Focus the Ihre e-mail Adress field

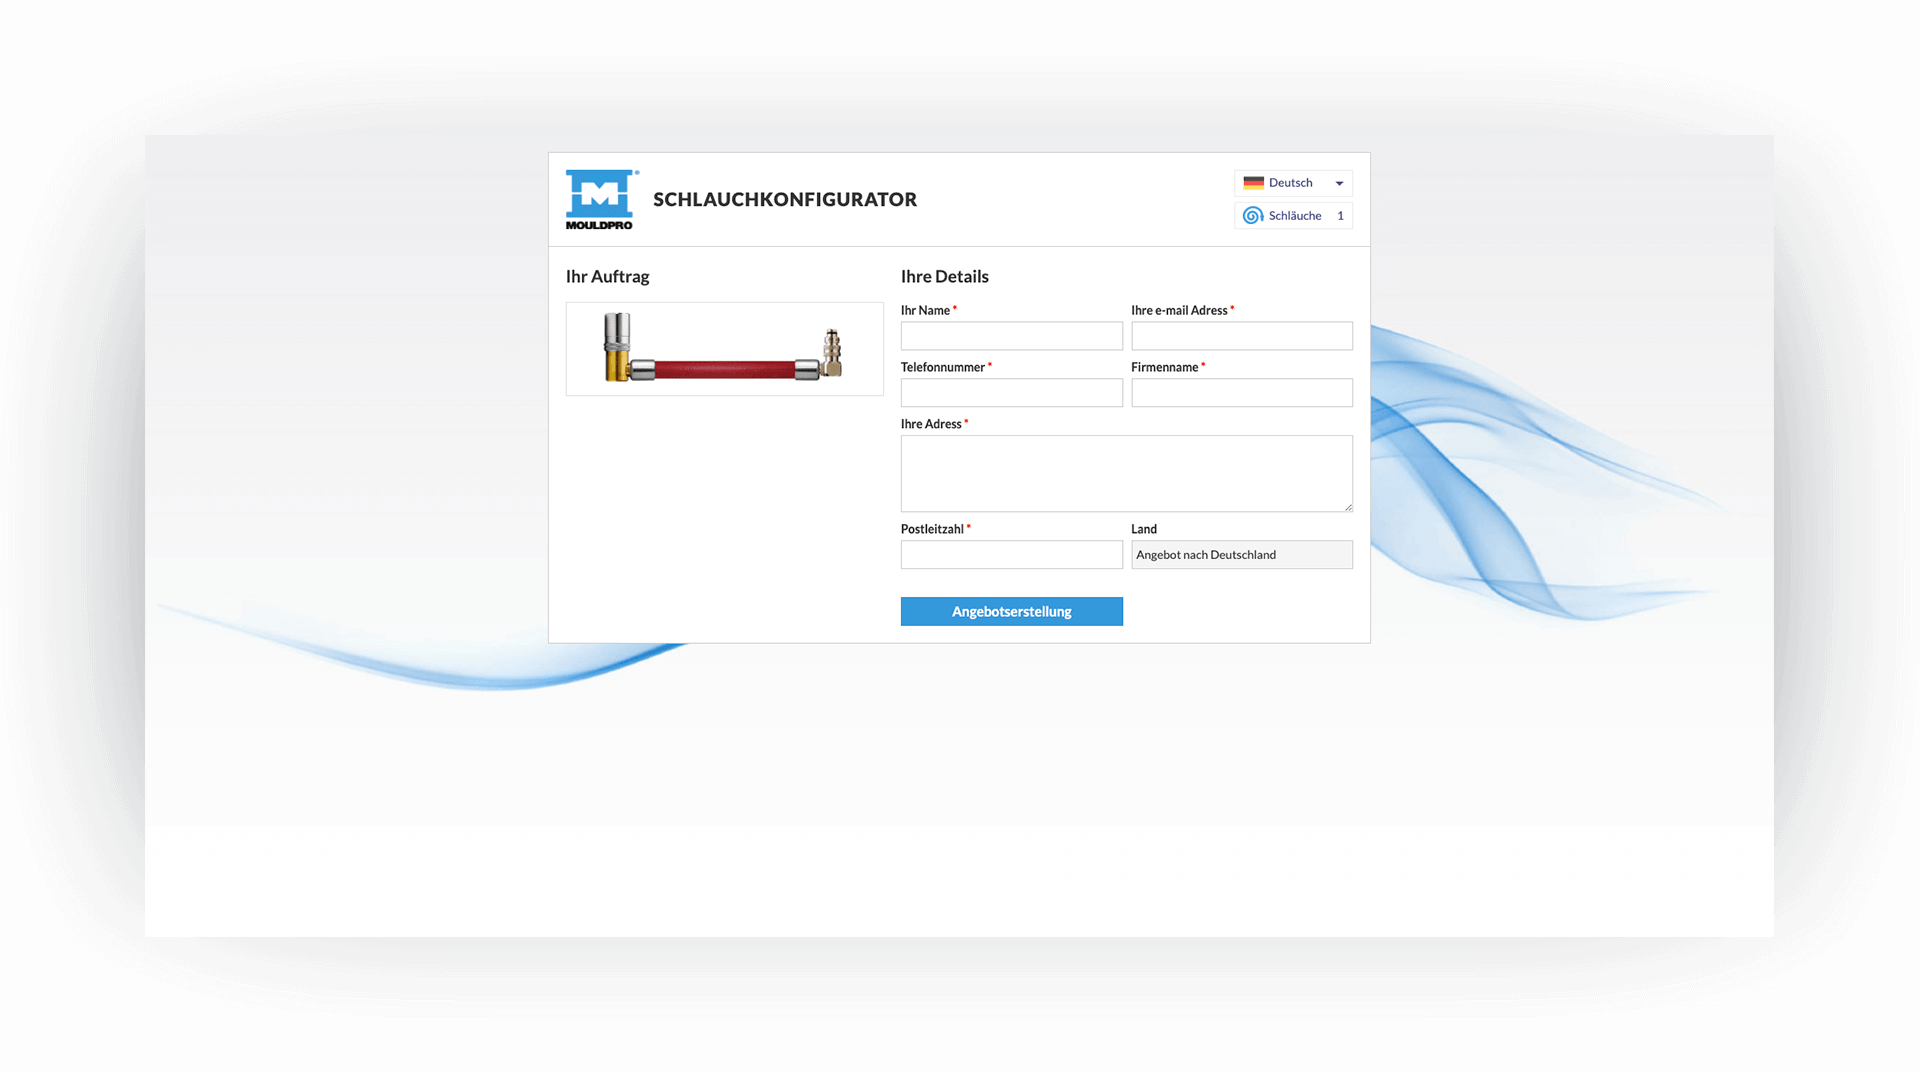(1241, 336)
